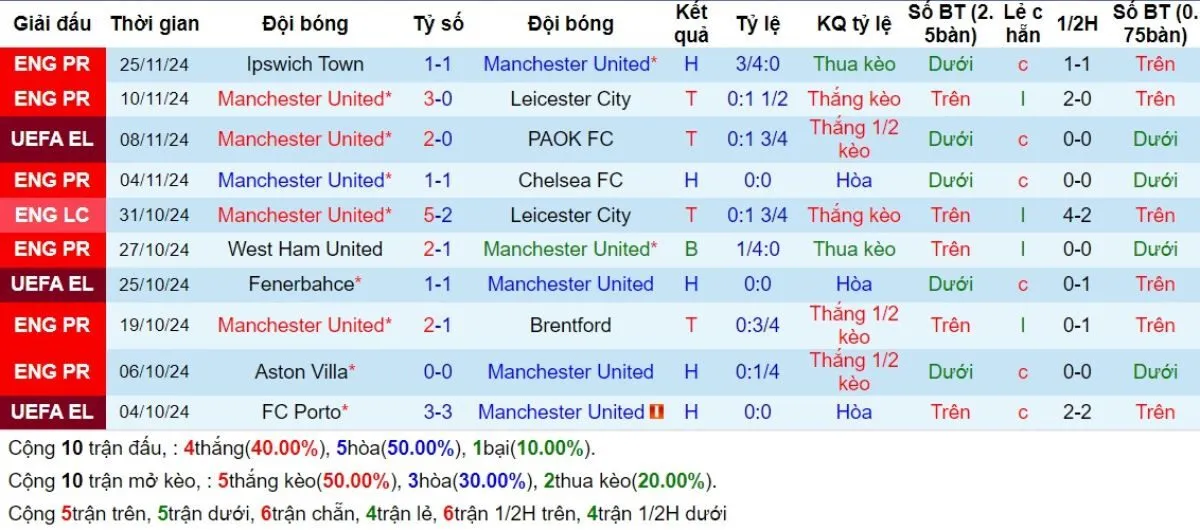Click the 25/11/24 match date
This screenshot has width=1200, height=530.
click(155, 64)
